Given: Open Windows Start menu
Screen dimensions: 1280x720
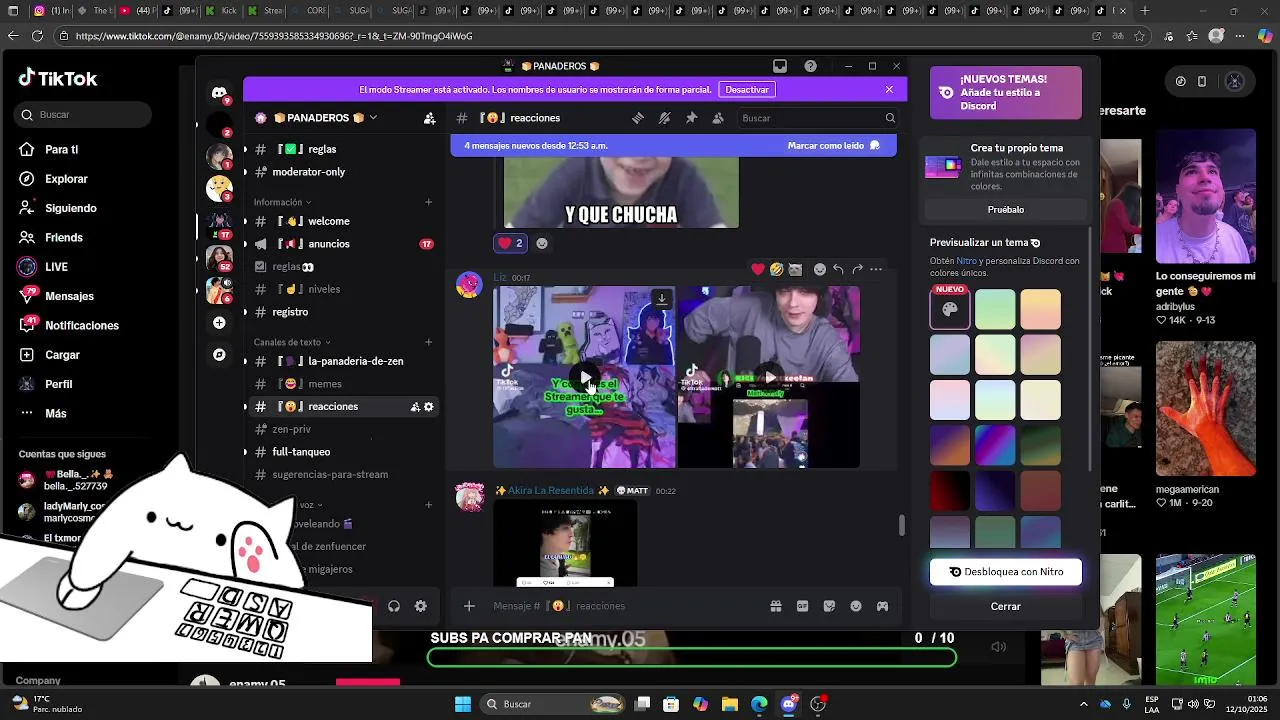Looking at the screenshot, I should pyautogui.click(x=463, y=704).
